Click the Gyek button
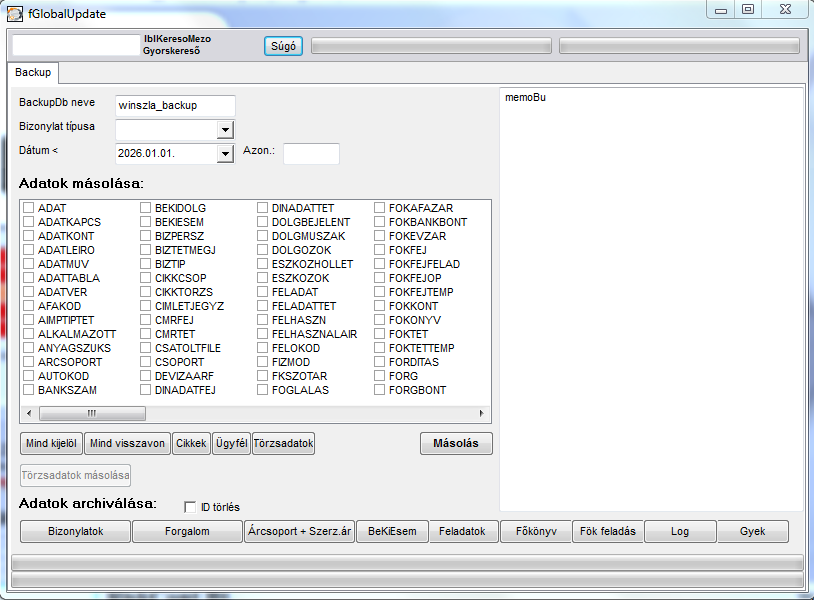Image resolution: width=814 pixels, height=600 pixels. pyautogui.click(x=753, y=531)
